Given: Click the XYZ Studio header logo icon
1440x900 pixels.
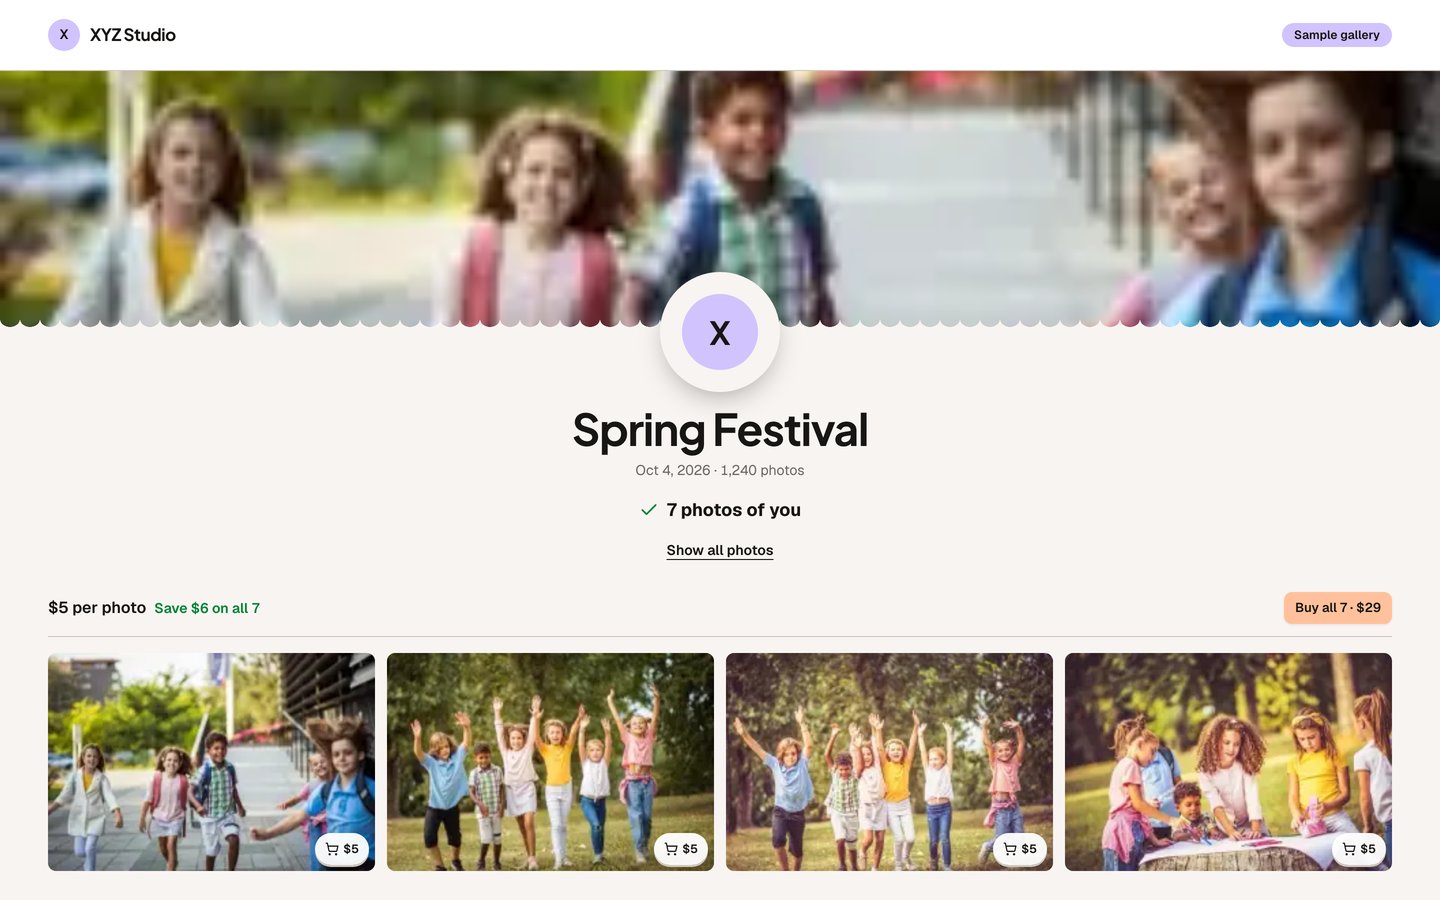Looking at the screenshot, I should [x=64, y=35].
